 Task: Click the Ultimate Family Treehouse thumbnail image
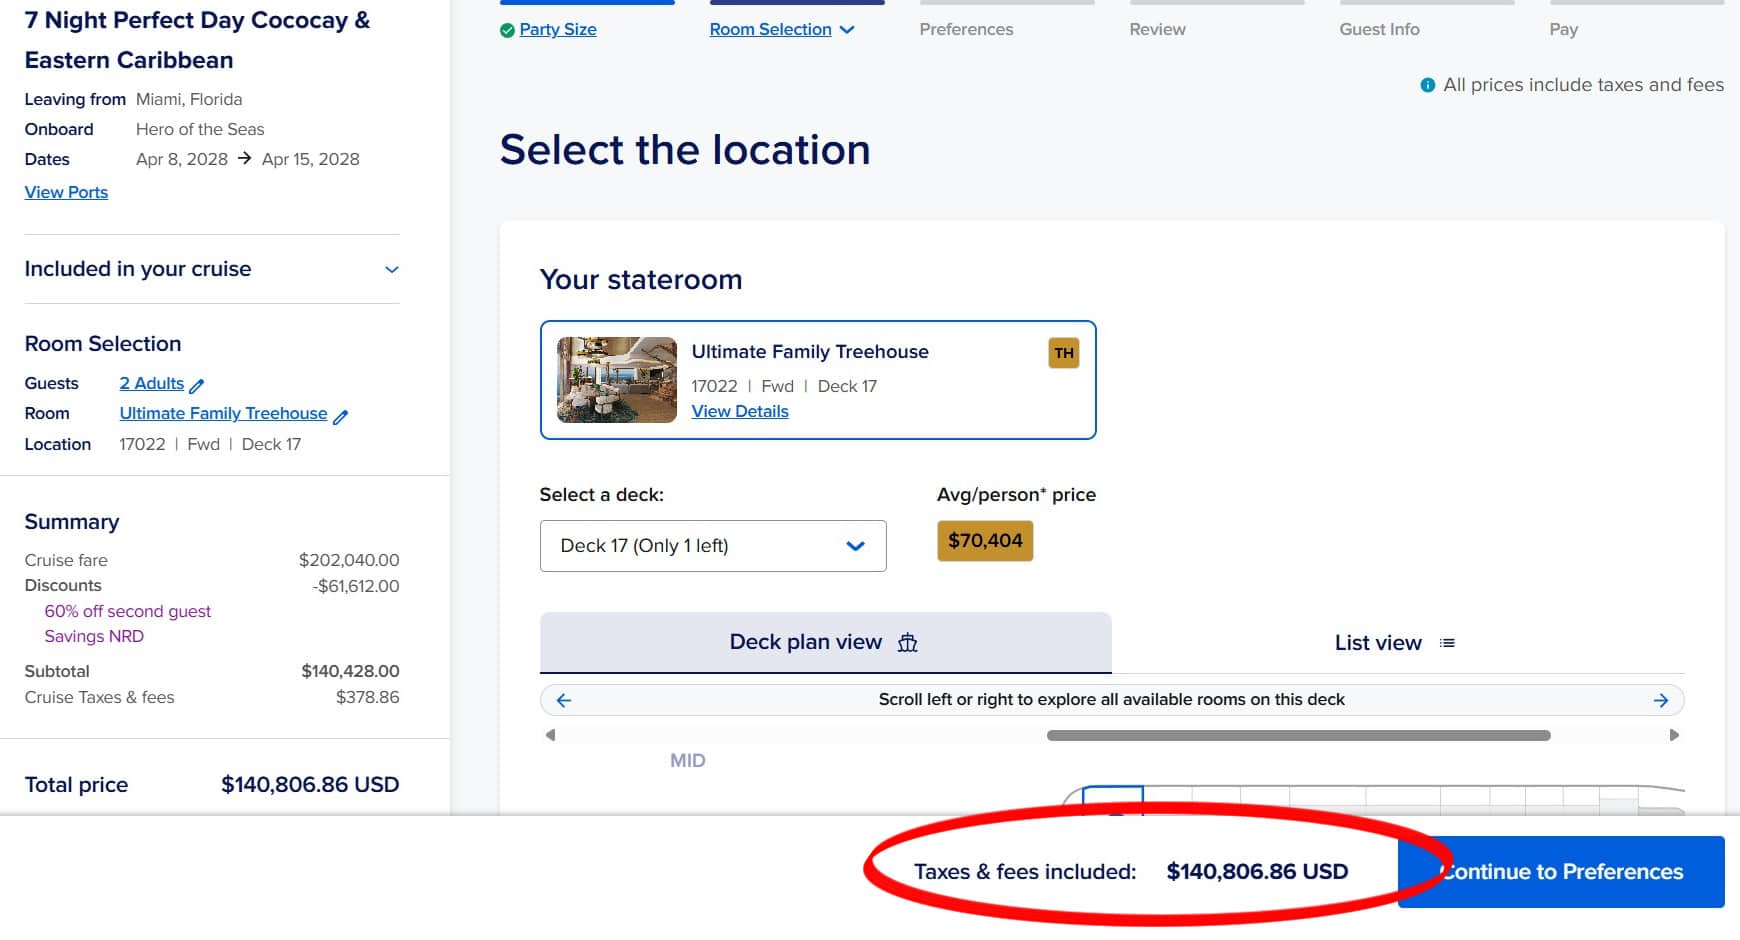pos(616,380)
